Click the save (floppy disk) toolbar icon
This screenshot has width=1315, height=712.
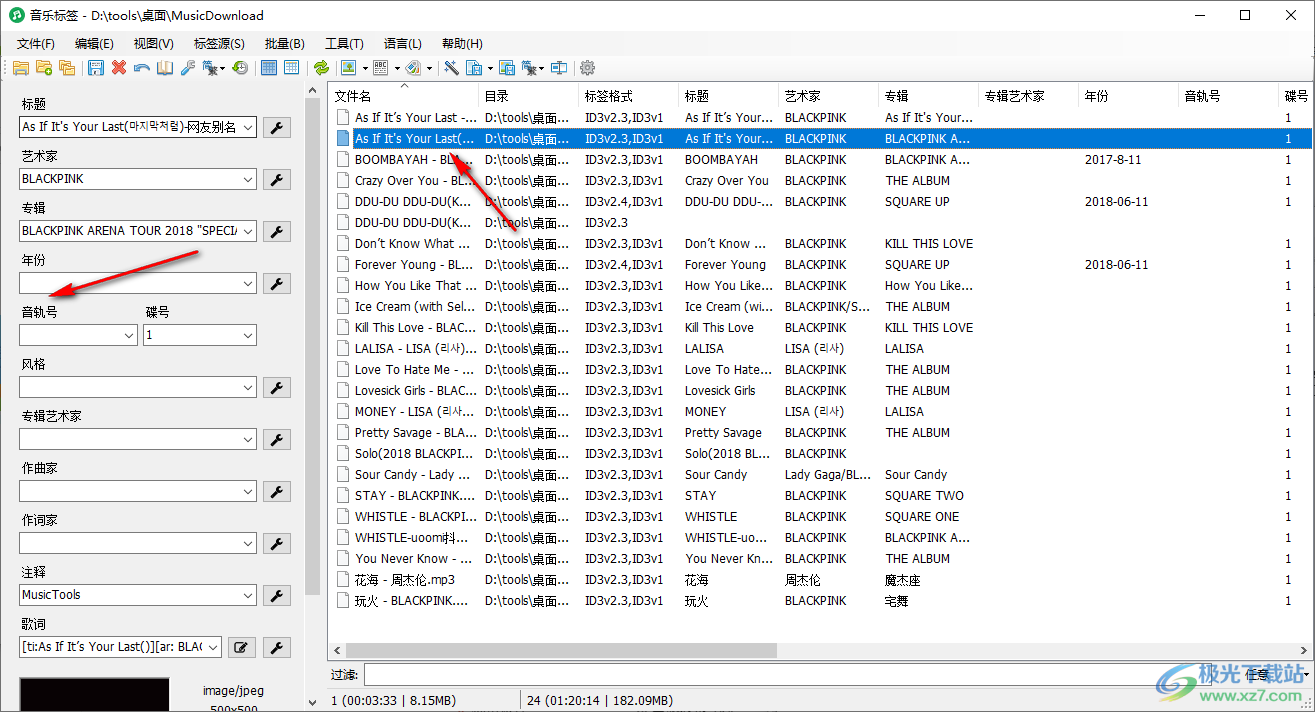pos(96,68)
